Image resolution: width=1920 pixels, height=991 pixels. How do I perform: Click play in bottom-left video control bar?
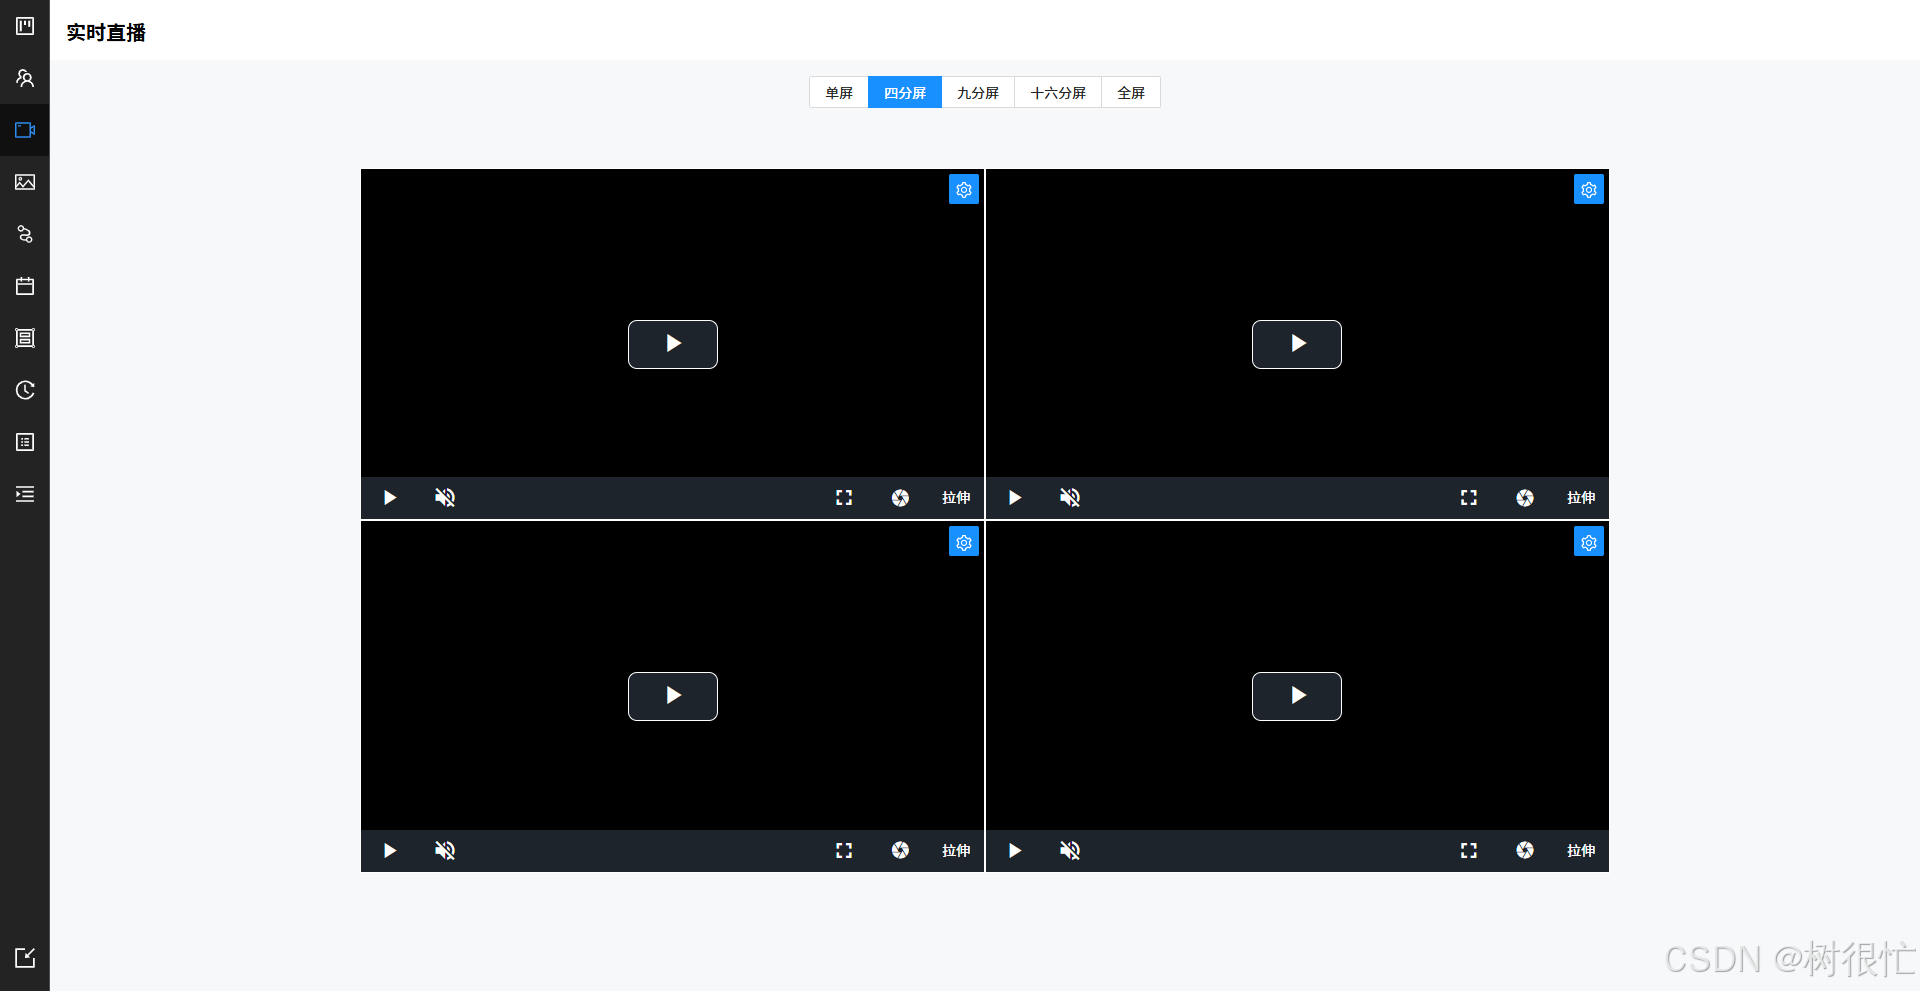click(390, 850)
